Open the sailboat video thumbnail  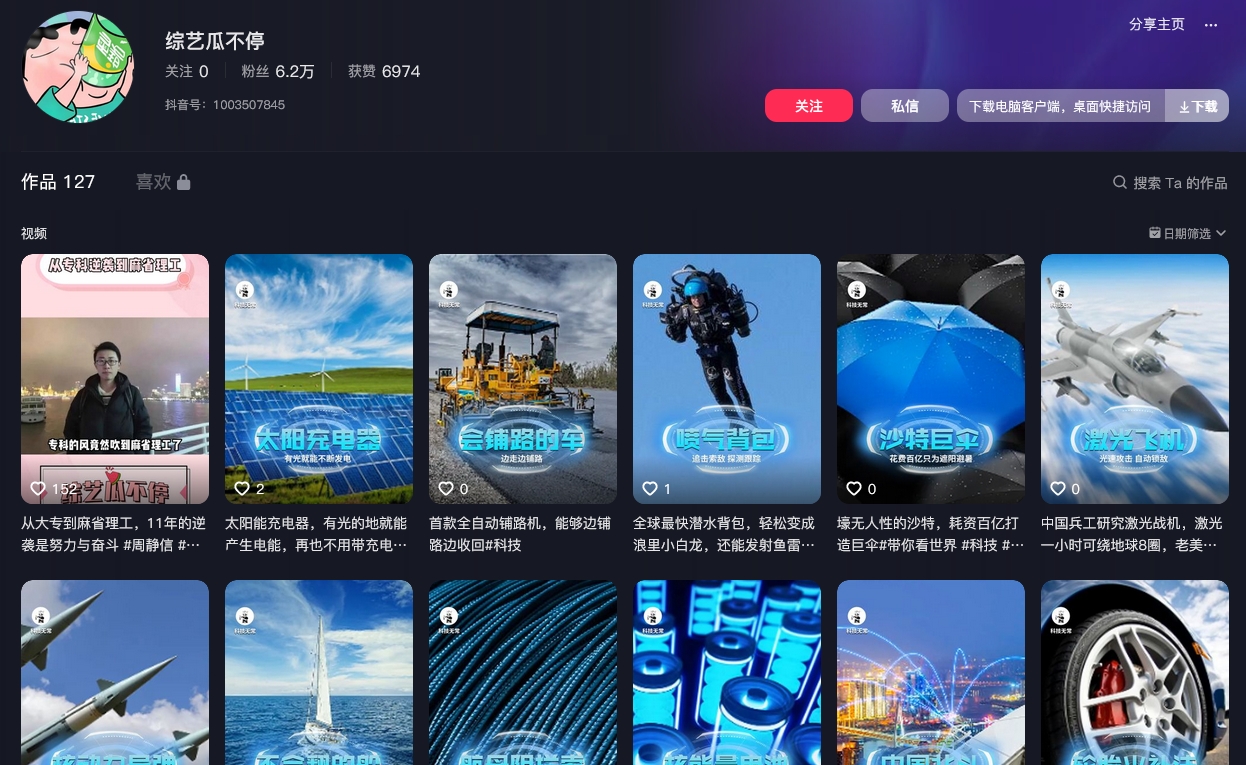(319, 672)
